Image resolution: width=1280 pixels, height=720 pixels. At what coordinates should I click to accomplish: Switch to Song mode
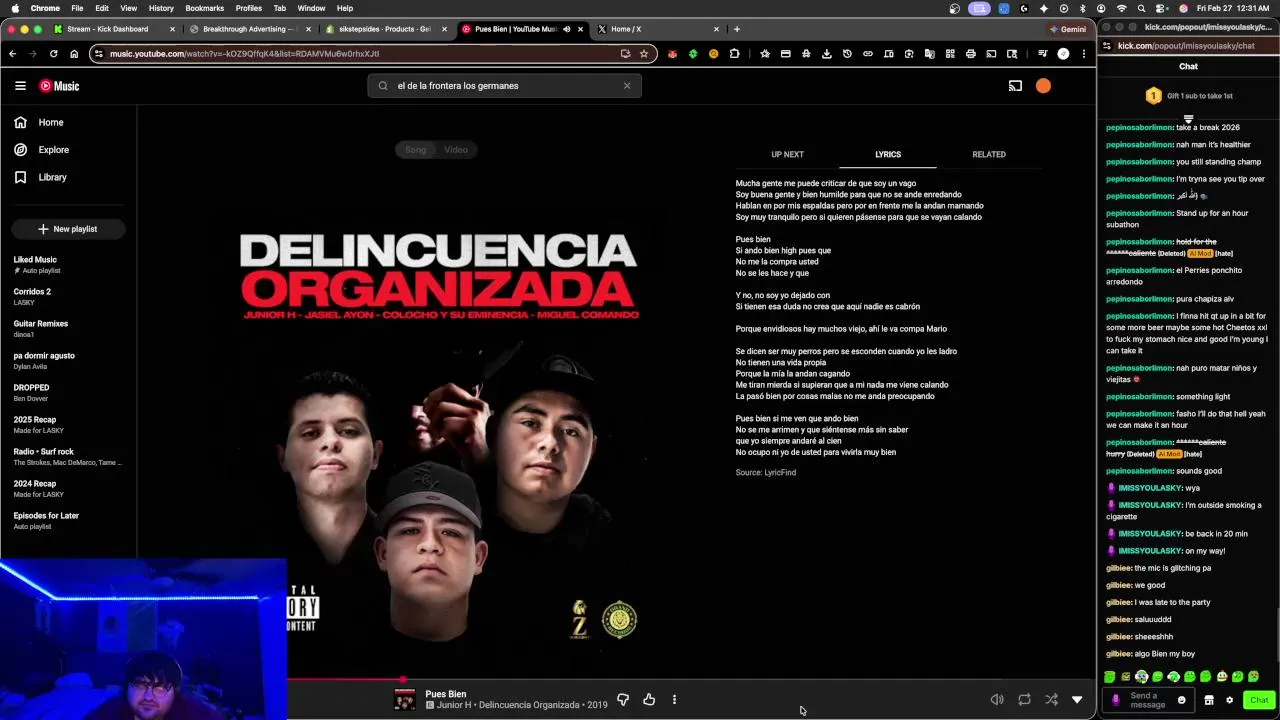[x=415, y=150]
